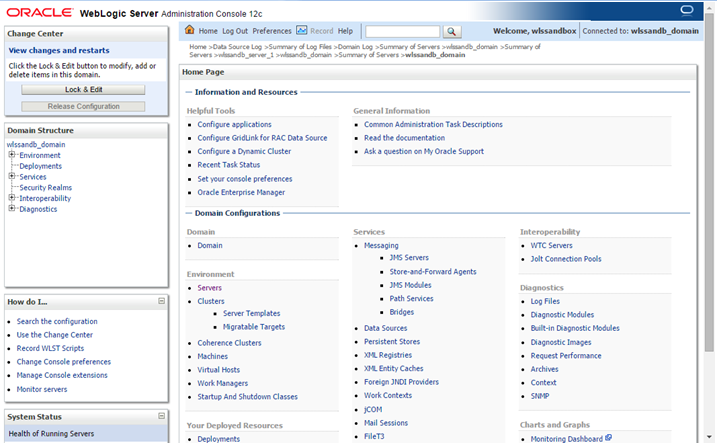Click the Oracle ring logo top right
Image resolution: width=717 pixels, height=444 pixels.
[x=687, y=10]
